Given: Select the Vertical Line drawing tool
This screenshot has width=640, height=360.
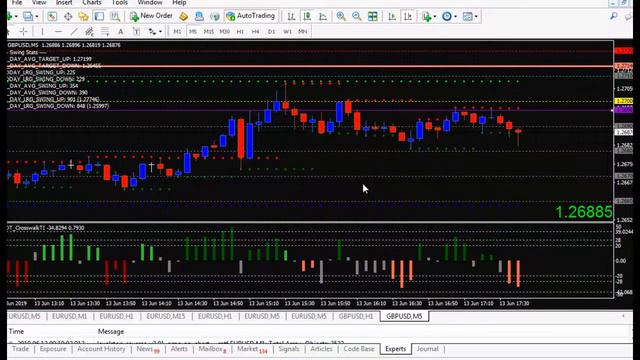Looking at the screenshot, I should tap(42, 31).
